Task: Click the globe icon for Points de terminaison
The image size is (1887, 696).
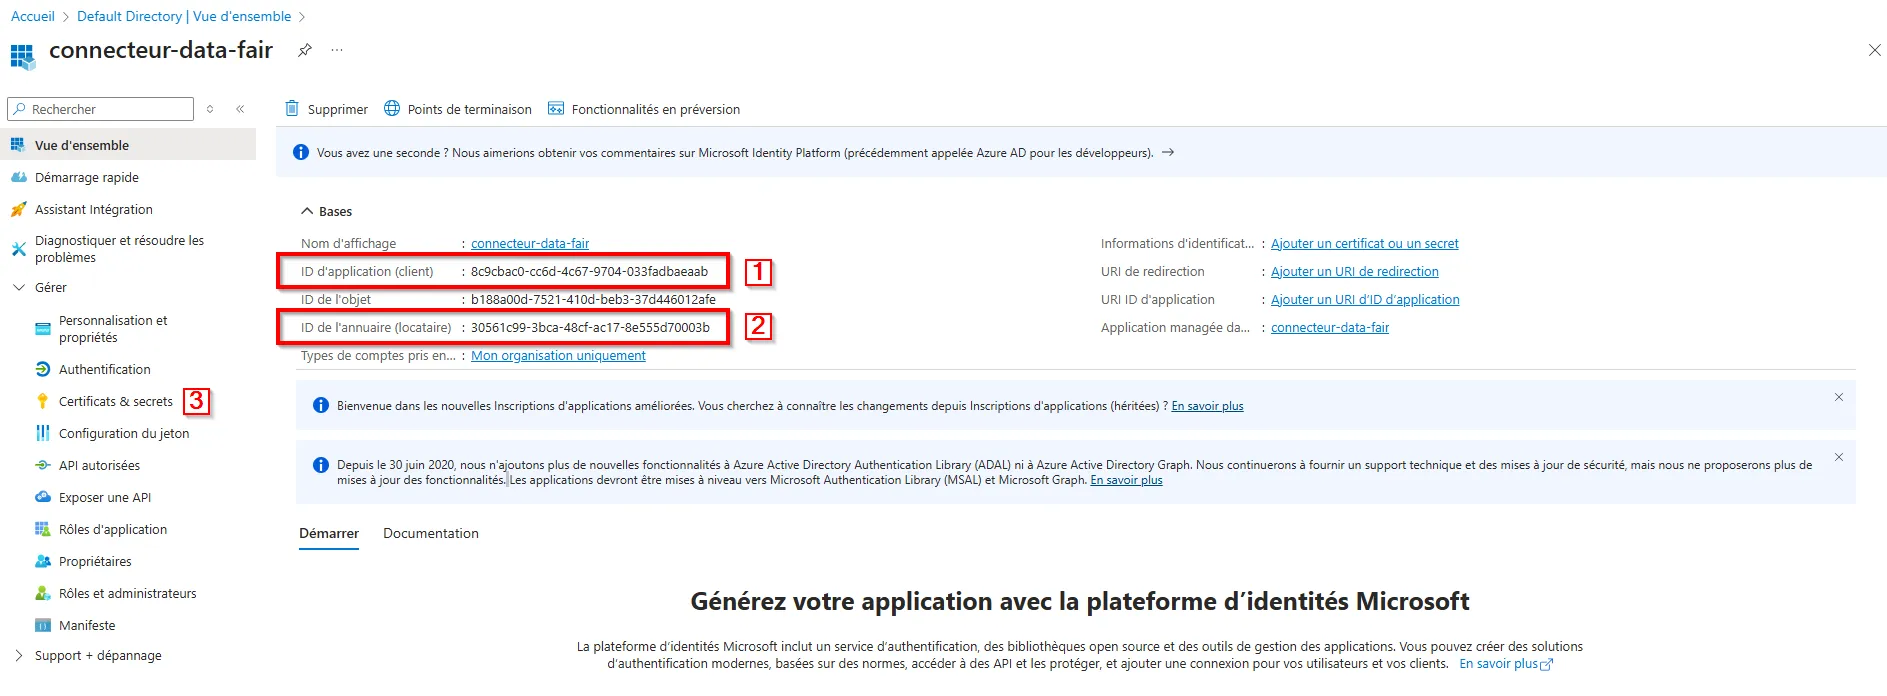Action: click(x=392, y=108)
